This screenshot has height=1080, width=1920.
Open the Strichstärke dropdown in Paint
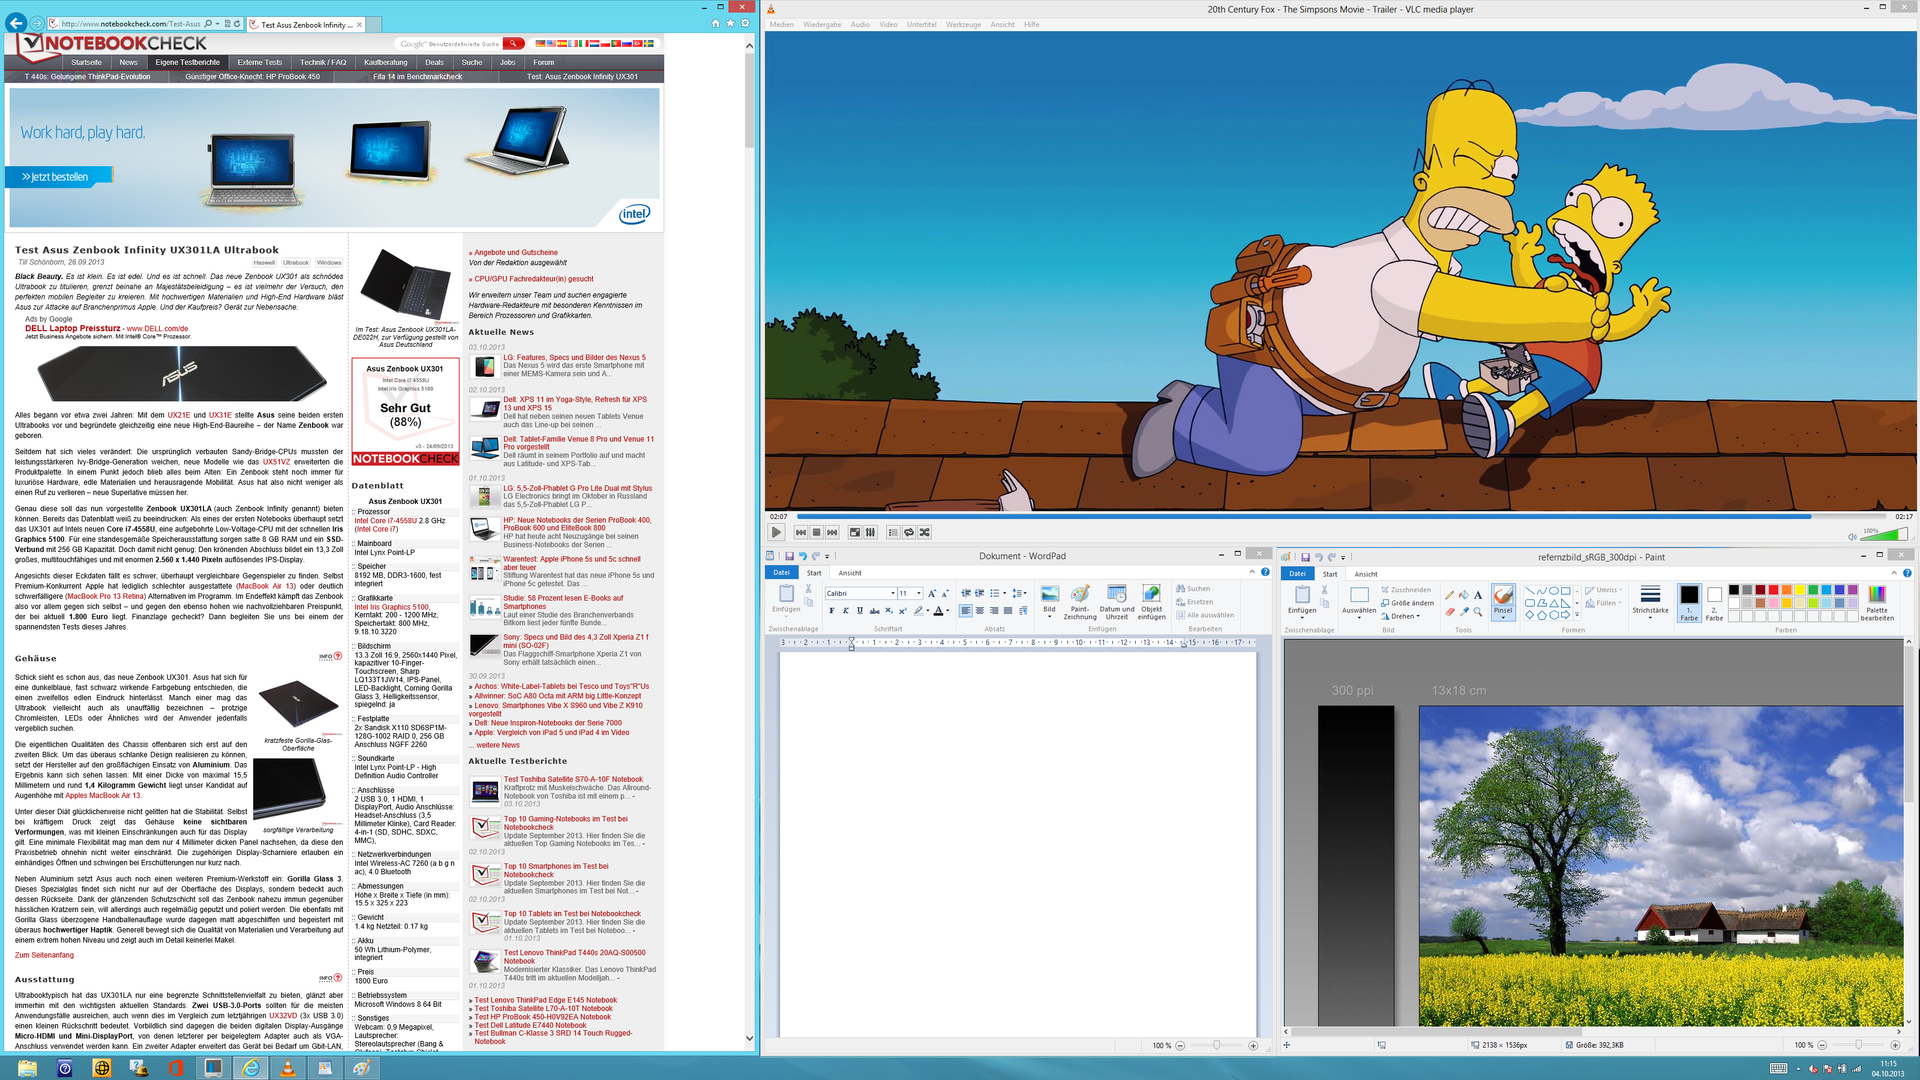pyautogui.click(x=1650, y=603)
